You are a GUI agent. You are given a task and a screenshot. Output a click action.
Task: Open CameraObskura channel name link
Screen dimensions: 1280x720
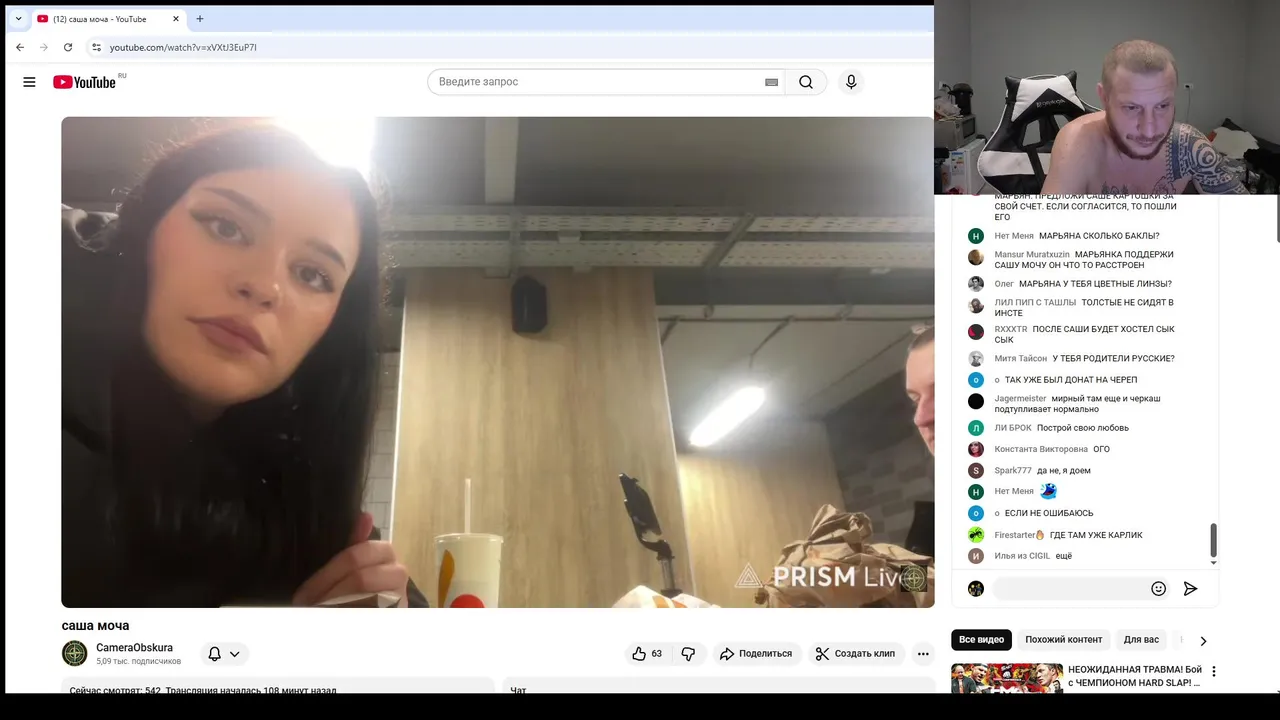[134, 648]
